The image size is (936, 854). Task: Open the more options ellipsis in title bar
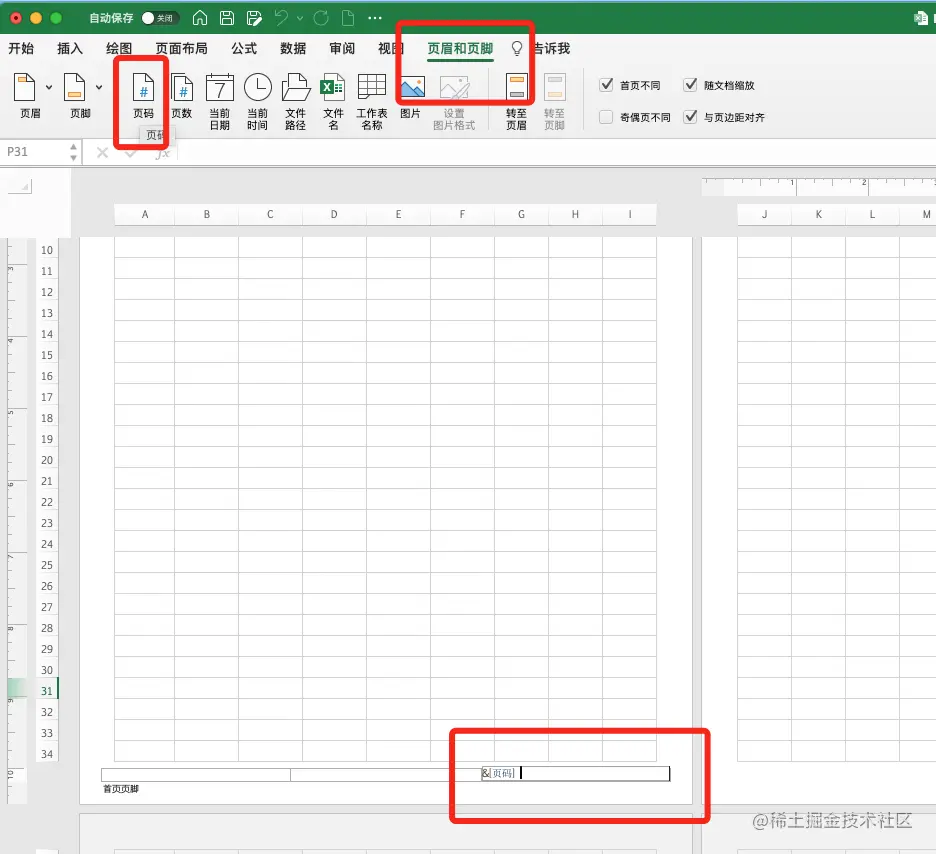tap(375, 18)
